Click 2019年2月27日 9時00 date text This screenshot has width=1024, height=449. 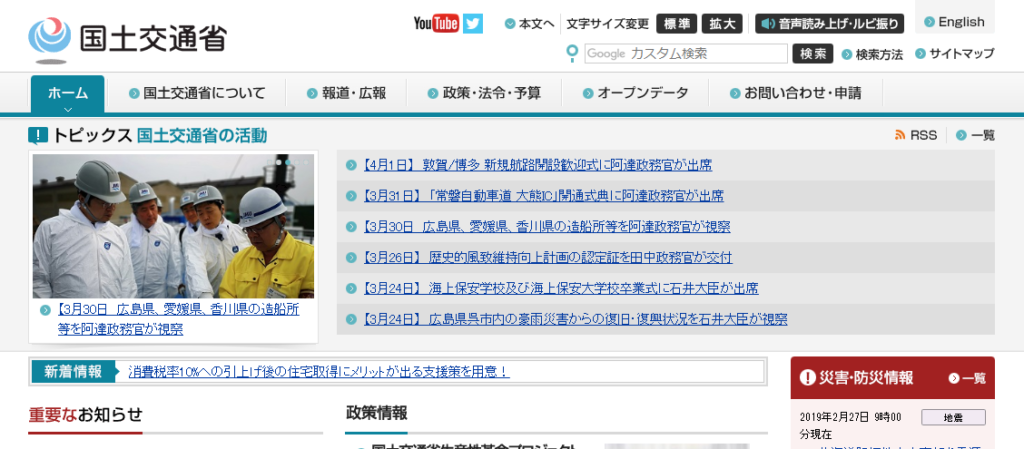tap(850, 417)
